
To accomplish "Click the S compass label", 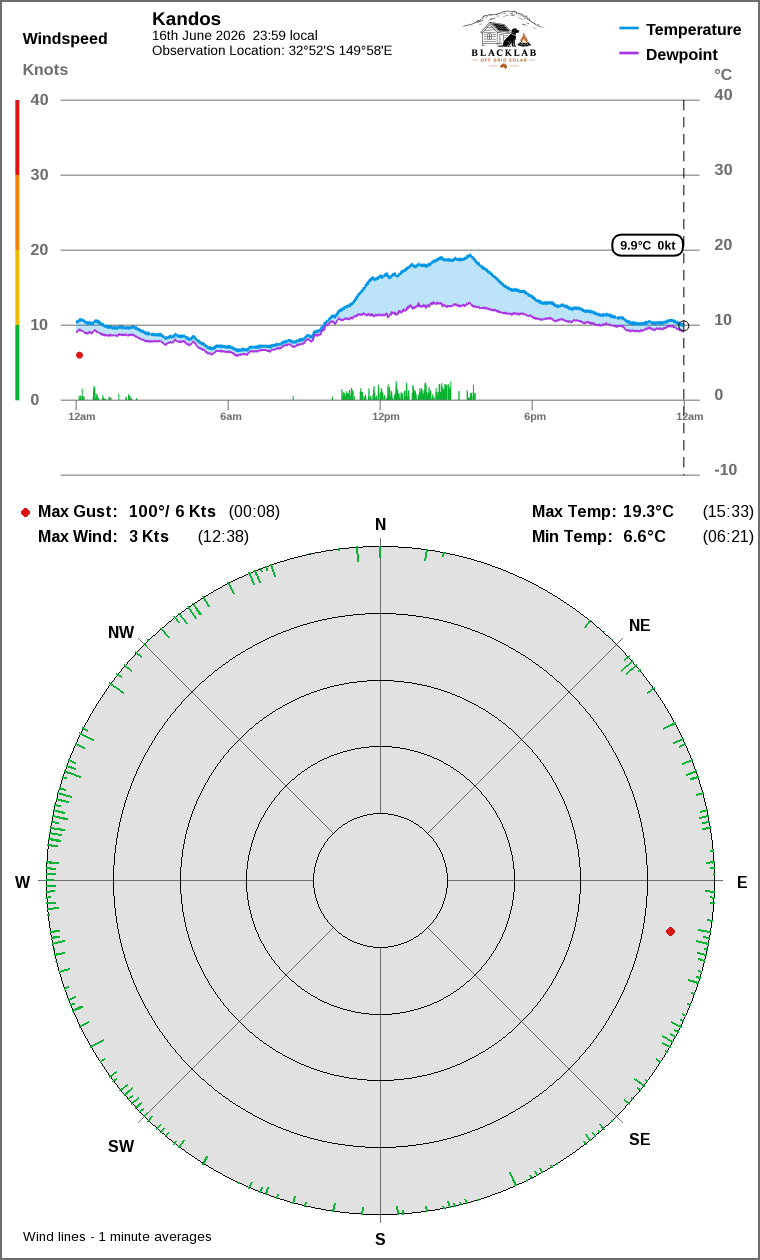I will (x=380, y=1240).
